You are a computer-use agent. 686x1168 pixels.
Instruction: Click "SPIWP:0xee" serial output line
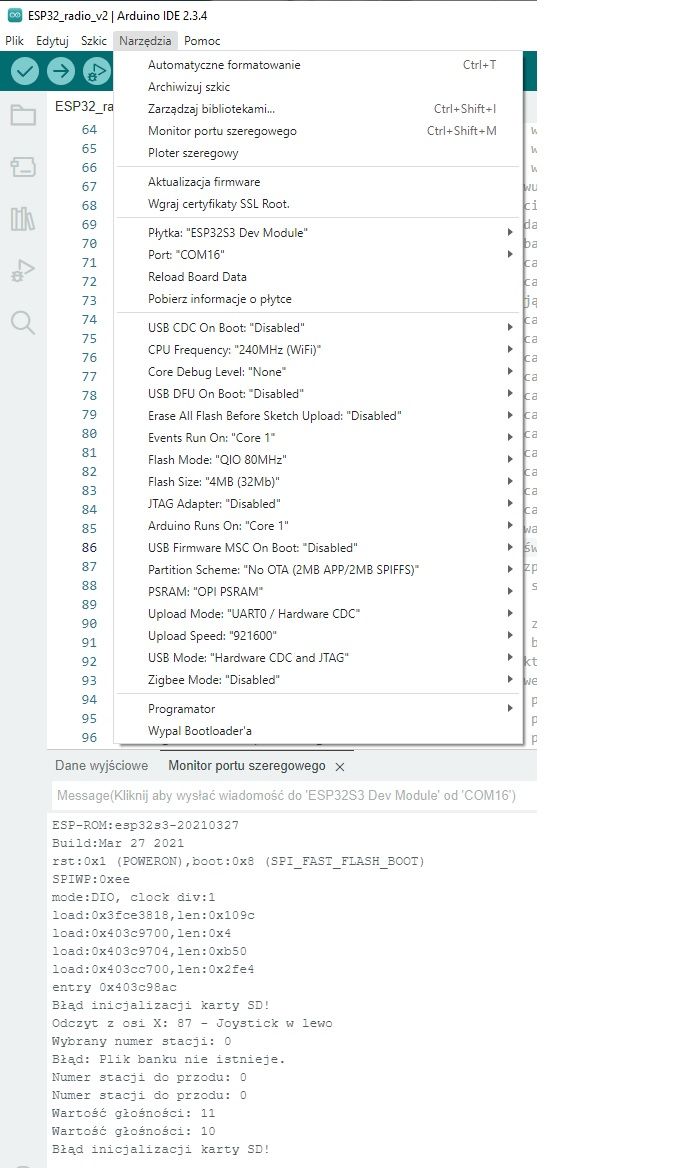[91, 880]
